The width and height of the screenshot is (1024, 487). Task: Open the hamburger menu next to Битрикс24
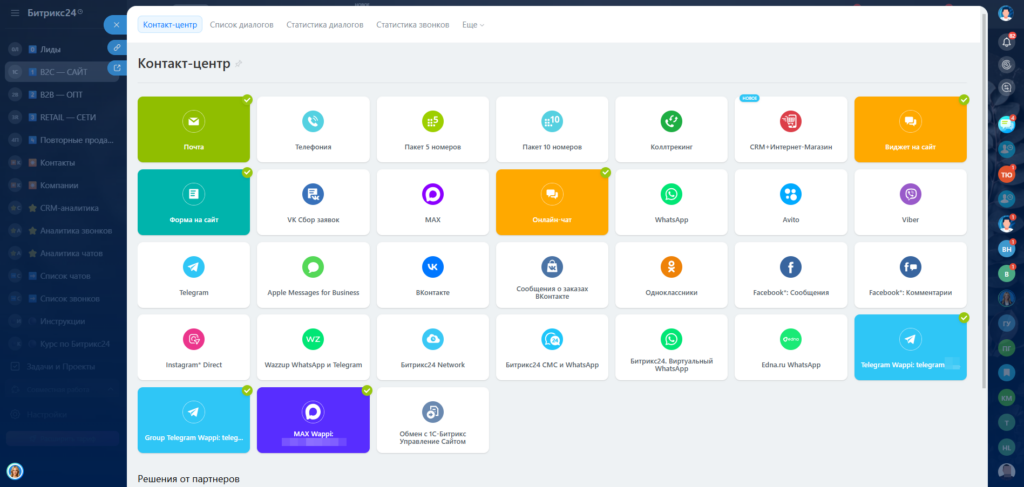point(14,12)
